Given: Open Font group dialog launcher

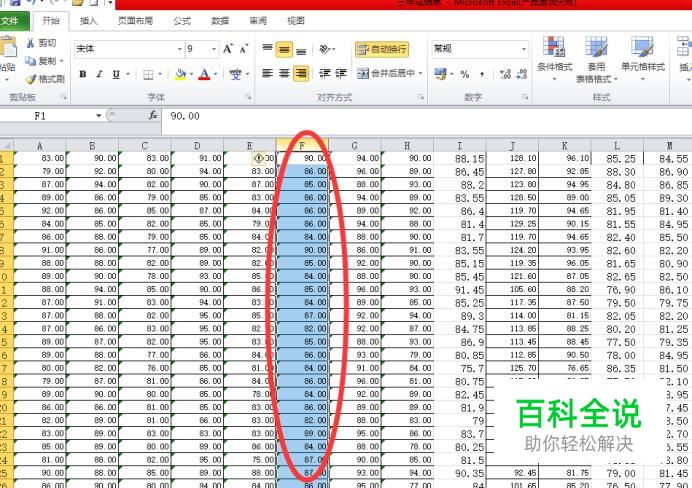Looking at the screenshot, I should point(248,97).
